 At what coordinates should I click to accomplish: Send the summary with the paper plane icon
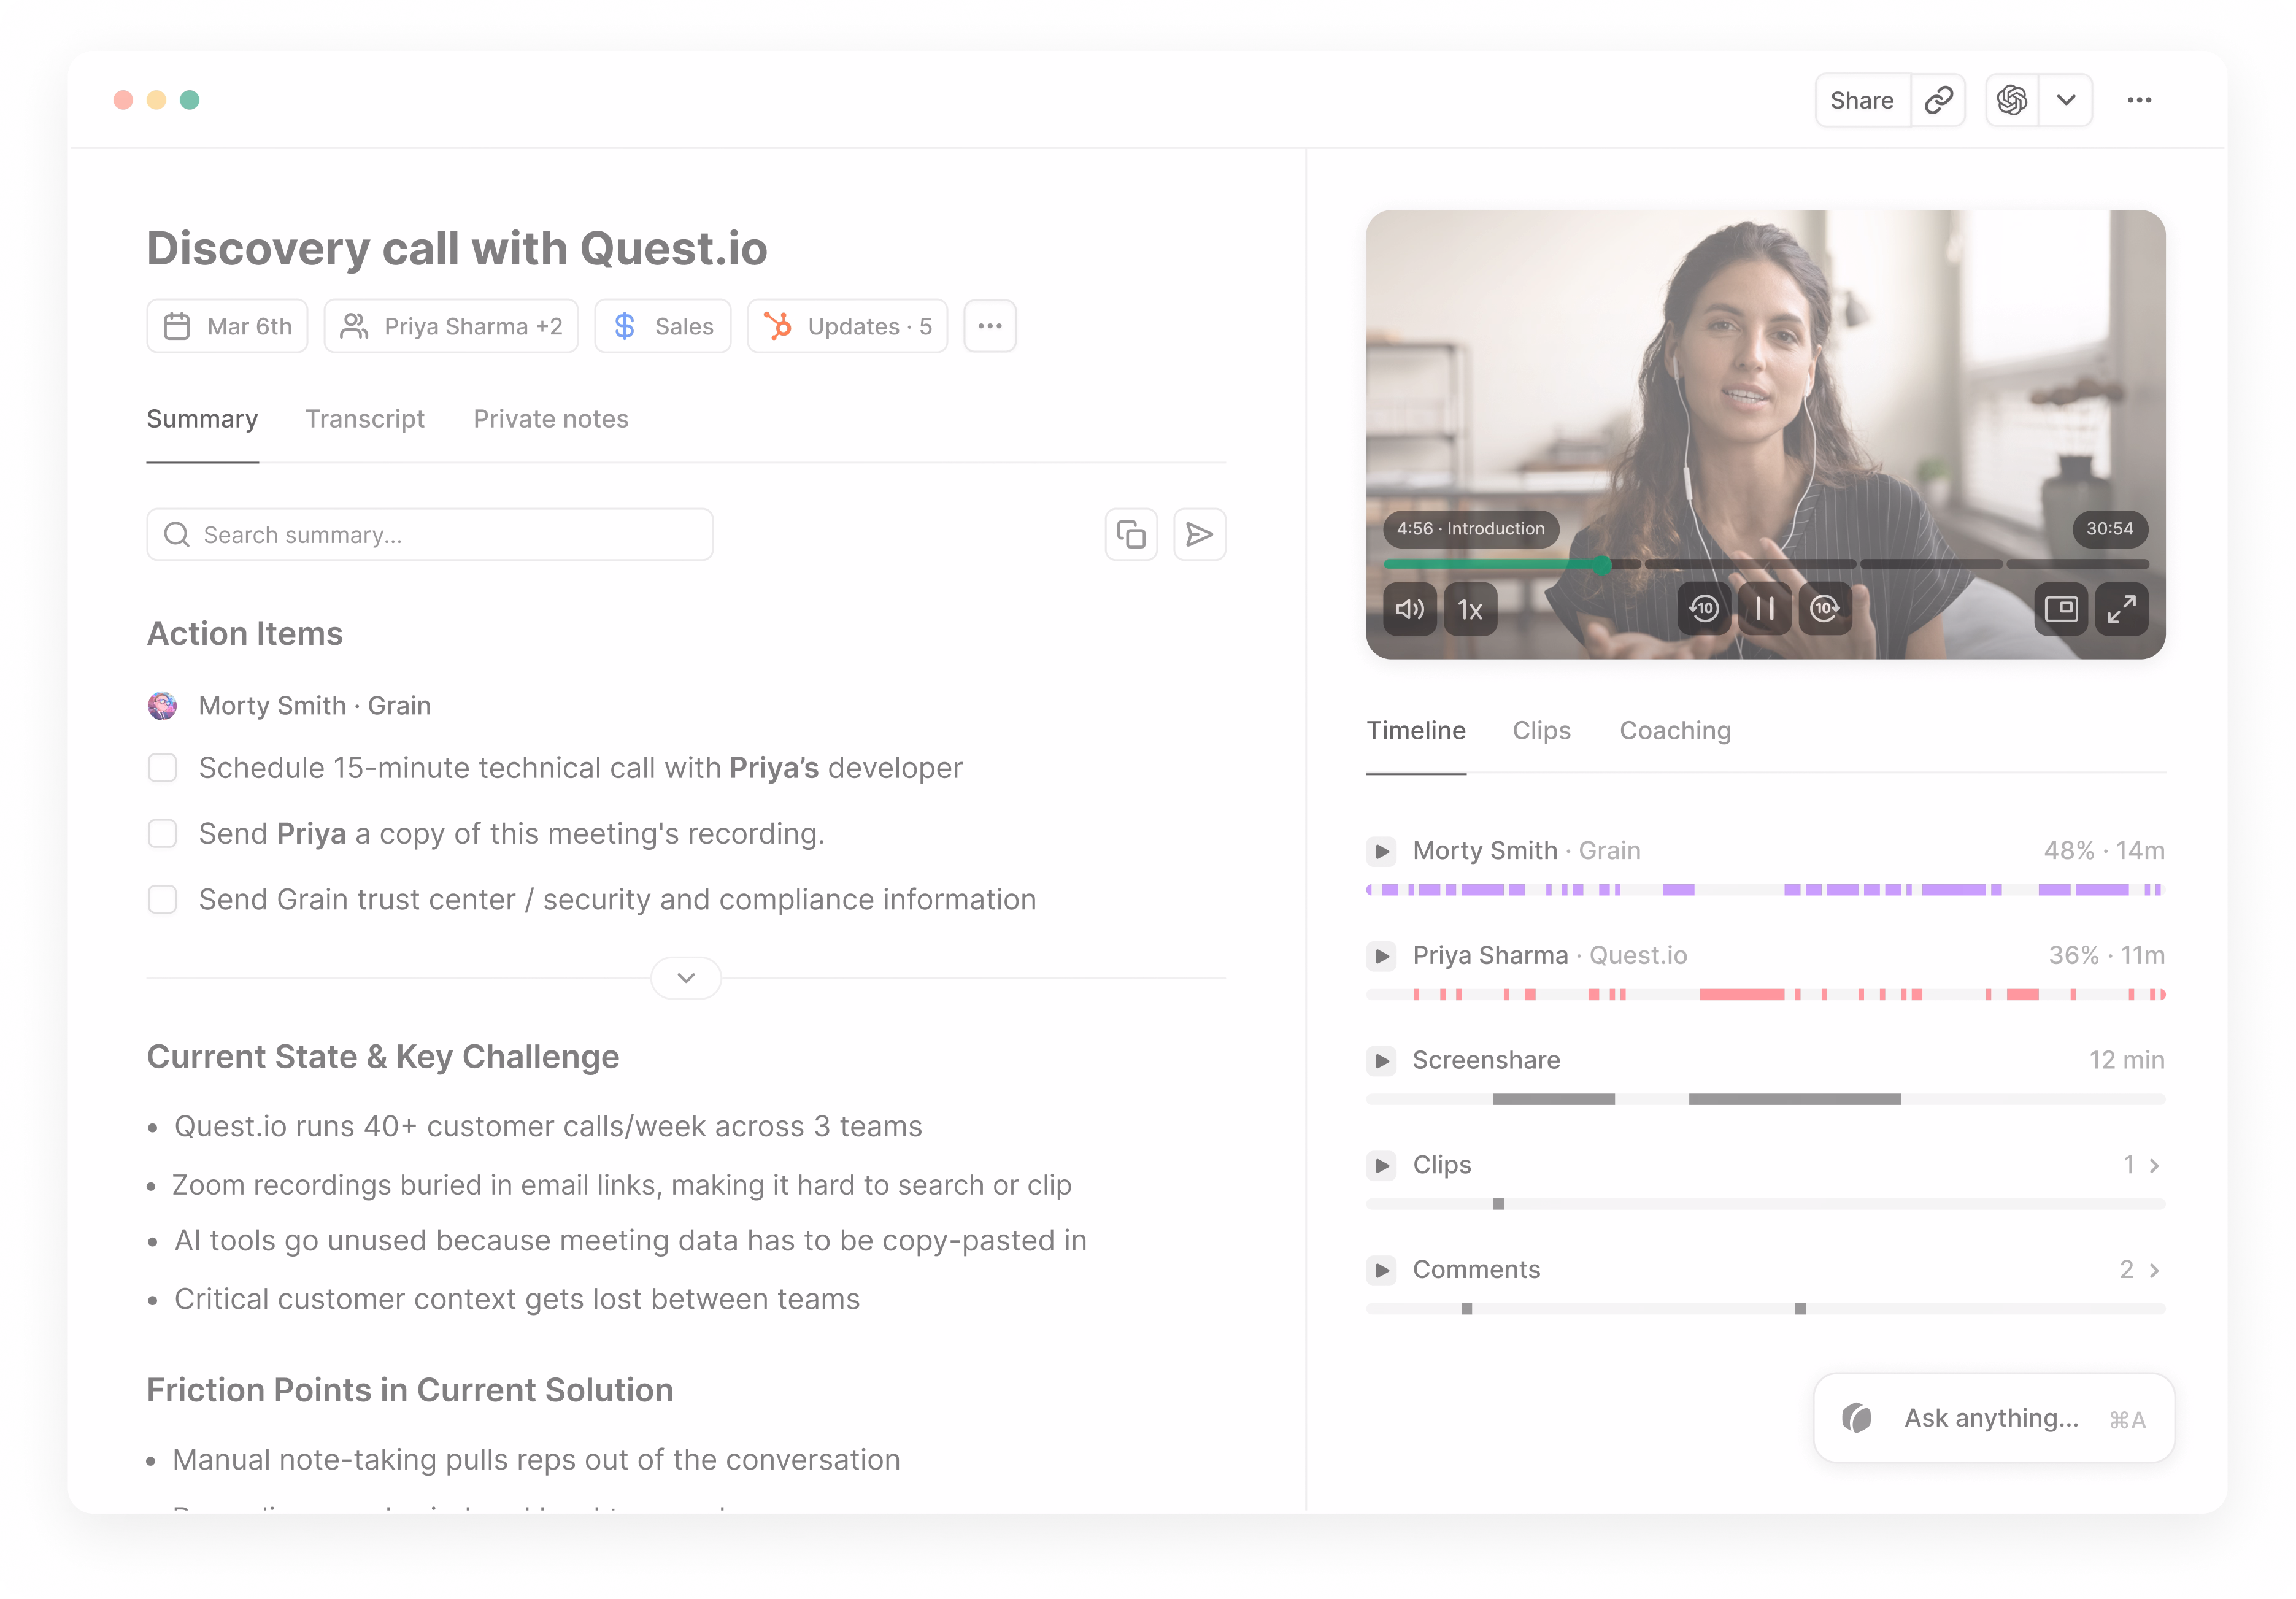pos(1199,535)
